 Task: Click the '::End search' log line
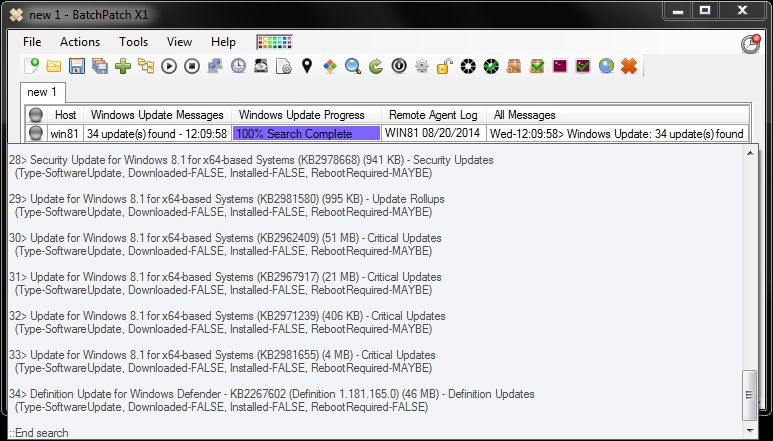tap(39, 433)
